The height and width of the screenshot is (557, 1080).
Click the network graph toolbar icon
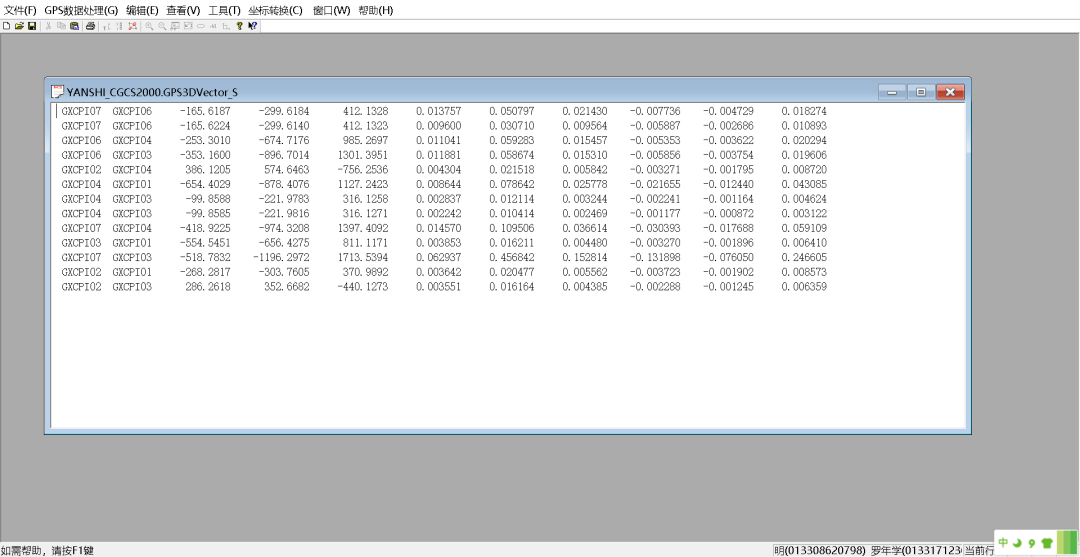pos(132,26)
